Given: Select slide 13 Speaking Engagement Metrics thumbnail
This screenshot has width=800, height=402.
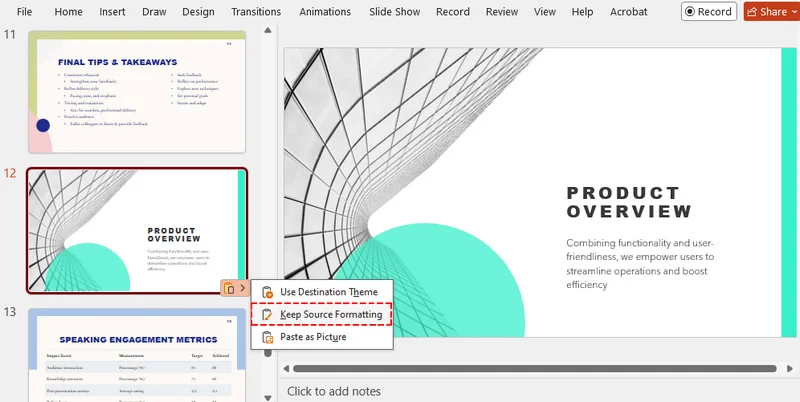Looking at the screenshot, I should click(137, 355).
